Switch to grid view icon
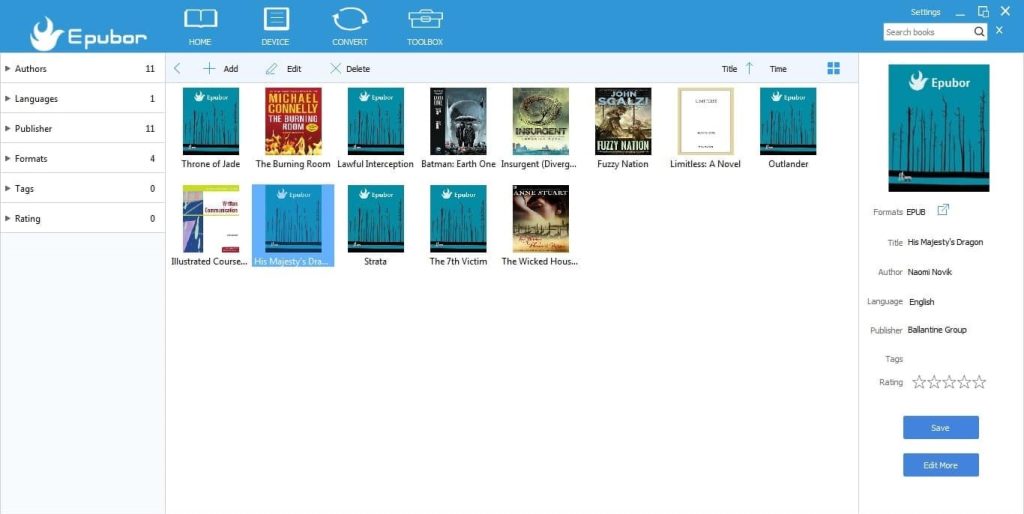Screen dimensions: 1024x514 point(833,69)
